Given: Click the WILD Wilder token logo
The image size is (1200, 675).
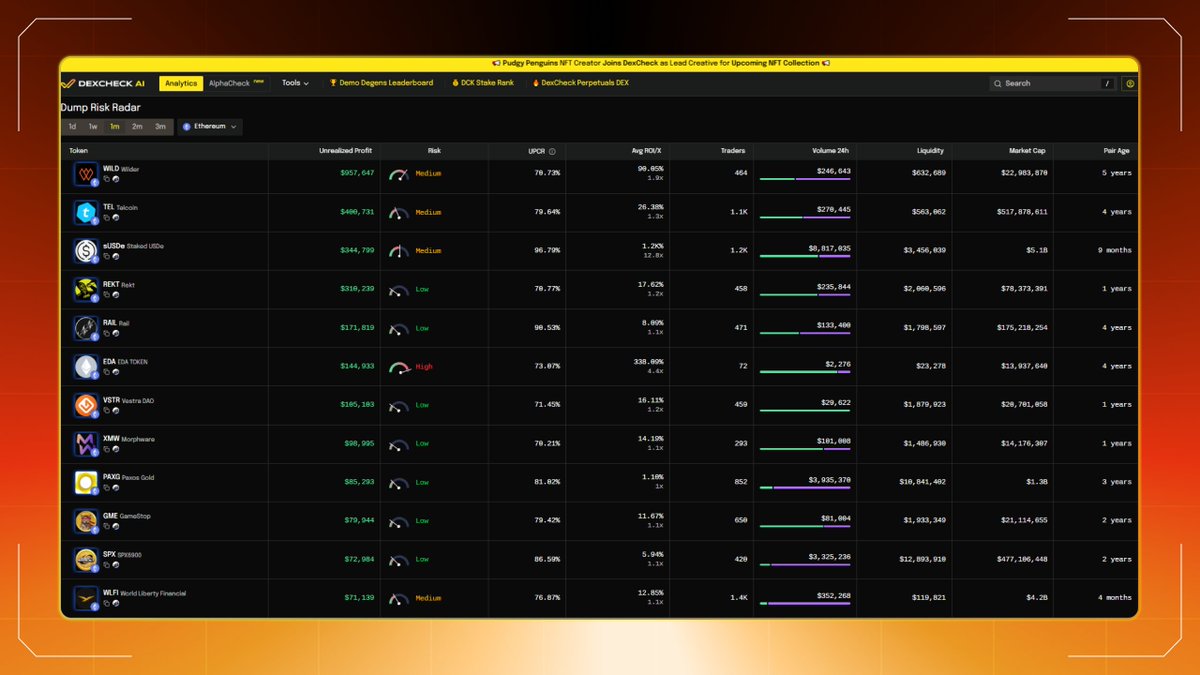Looking at the screenshot, I should click(85, 173).
